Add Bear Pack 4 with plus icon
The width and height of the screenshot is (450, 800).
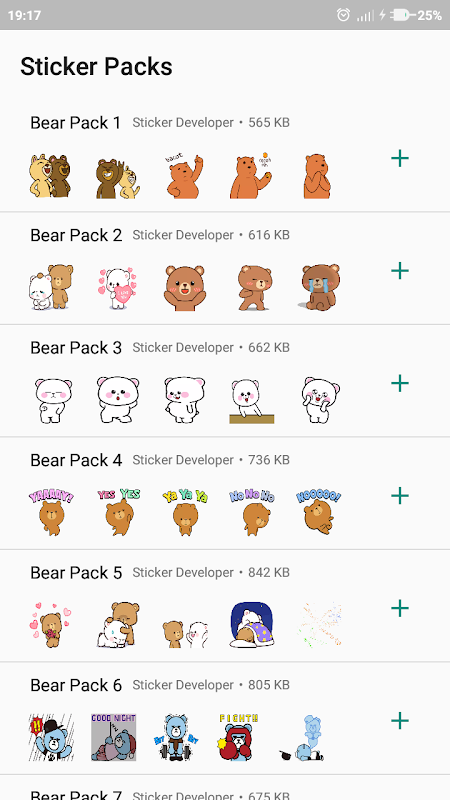coord(400,495)
